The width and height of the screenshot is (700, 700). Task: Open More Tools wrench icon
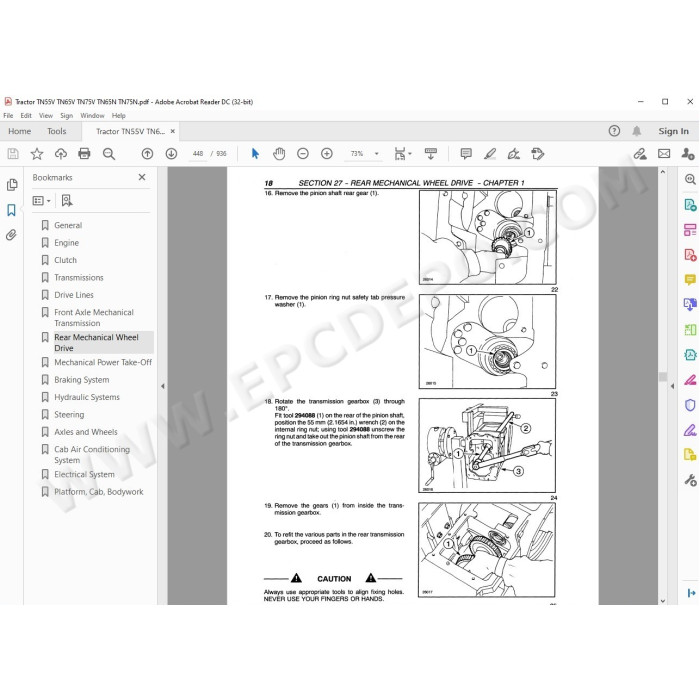point(690,480)
